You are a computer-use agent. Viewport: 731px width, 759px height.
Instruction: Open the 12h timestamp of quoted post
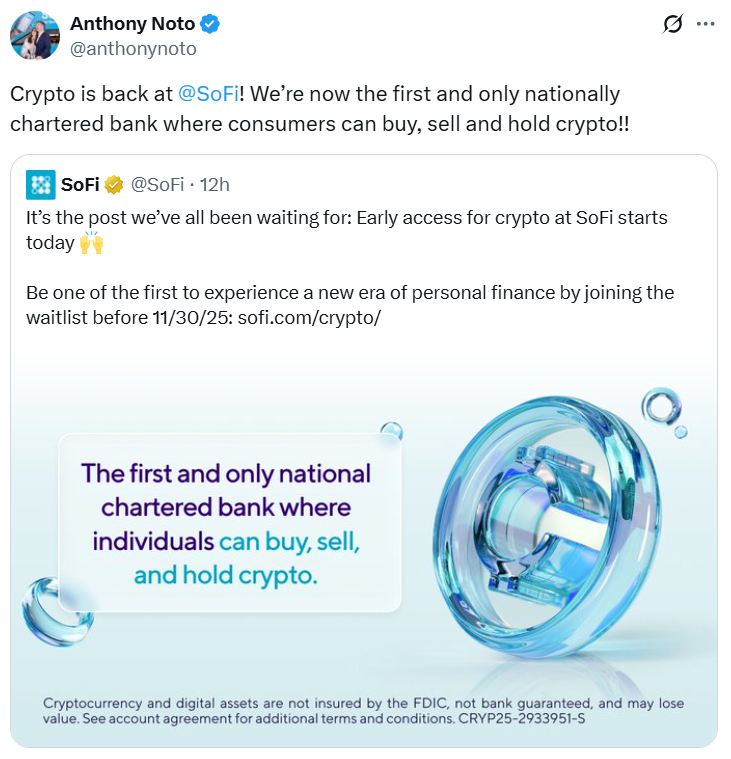(214, 184)
